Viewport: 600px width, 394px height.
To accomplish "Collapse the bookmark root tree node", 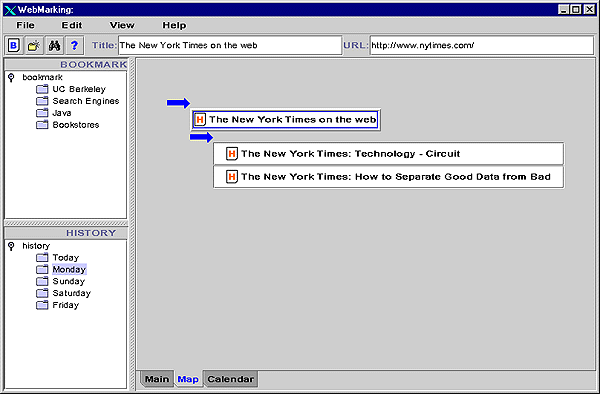I will 11,78.
